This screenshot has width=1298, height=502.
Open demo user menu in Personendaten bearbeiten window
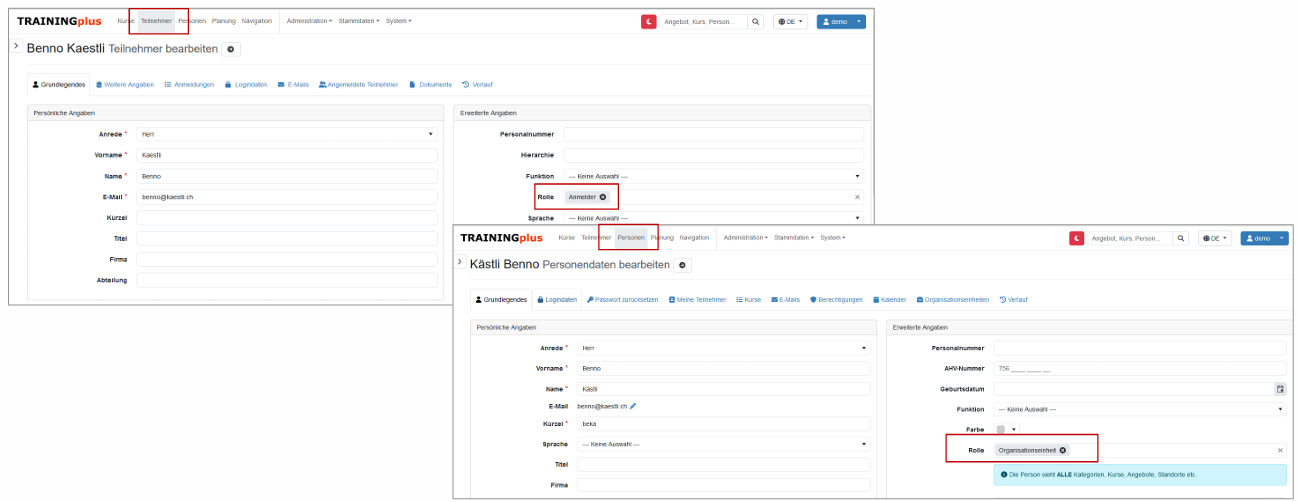tap(1265, 238)
